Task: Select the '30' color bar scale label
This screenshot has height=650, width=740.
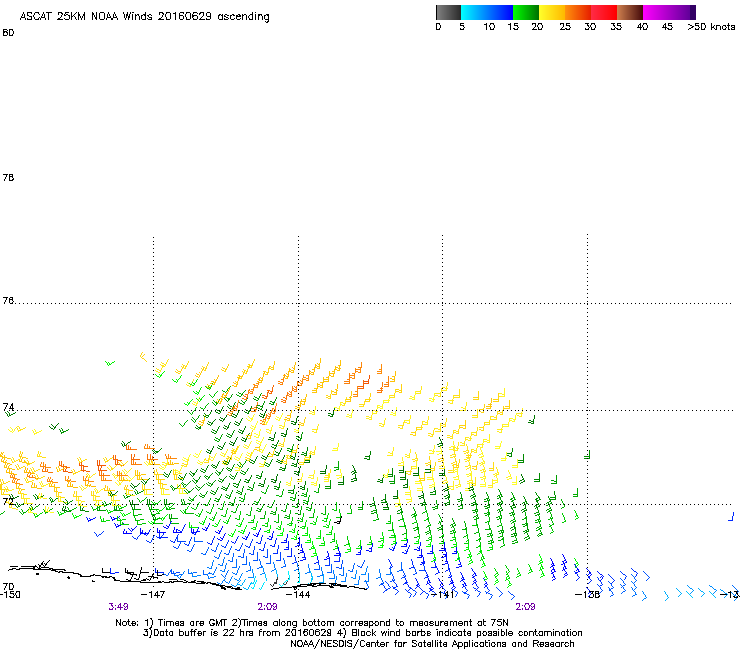Action: click(590, 27)
